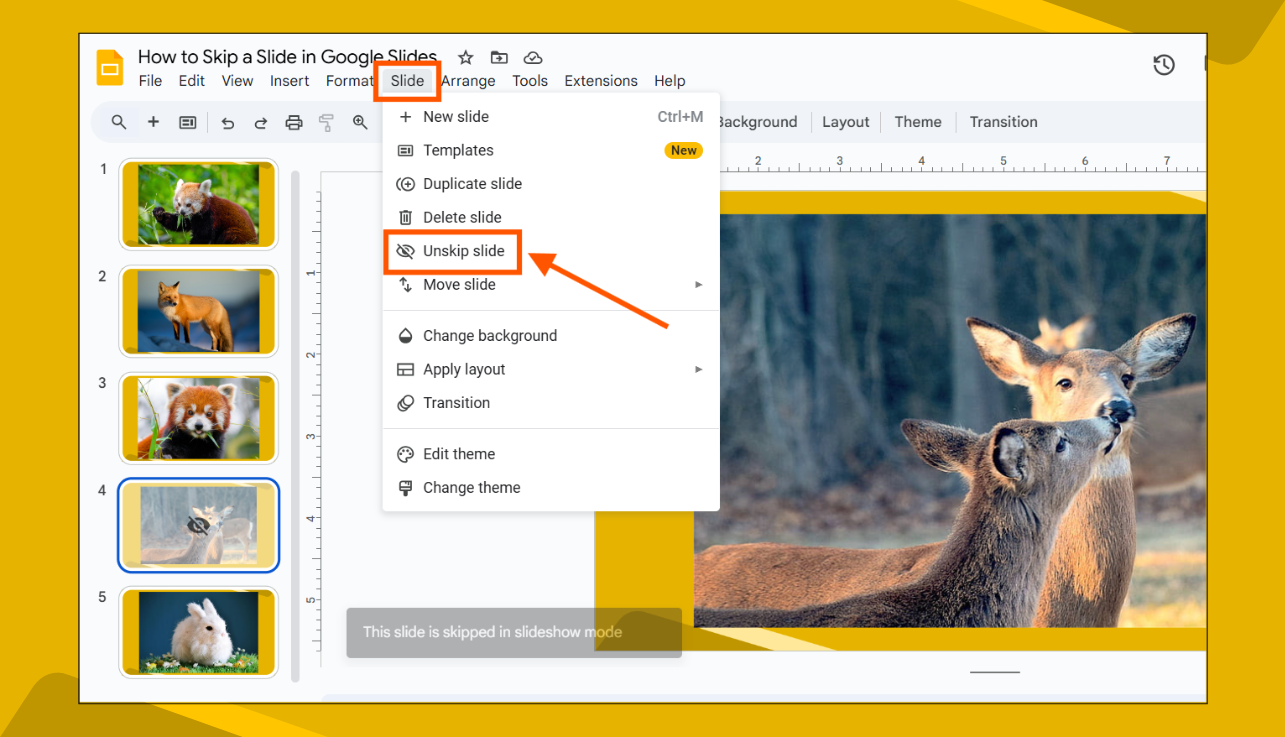This screenshot has width=1285, height=737.
Task: Open the Extensions menu
Action: 600,81
